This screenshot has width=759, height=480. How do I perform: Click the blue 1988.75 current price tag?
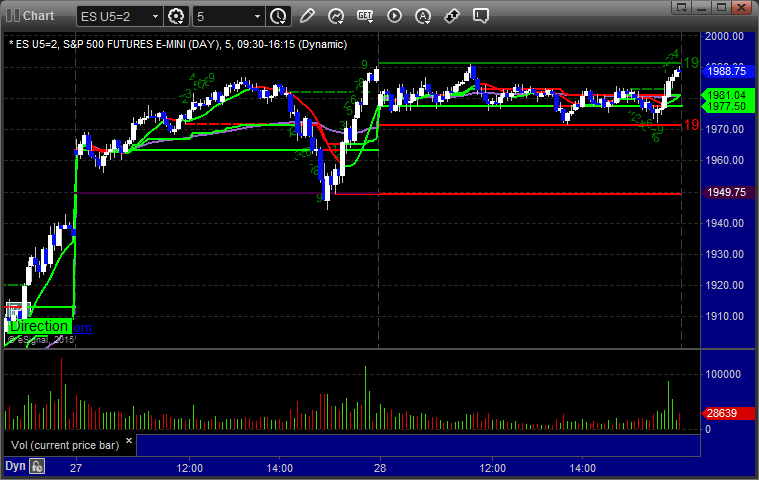coord(727,71)
